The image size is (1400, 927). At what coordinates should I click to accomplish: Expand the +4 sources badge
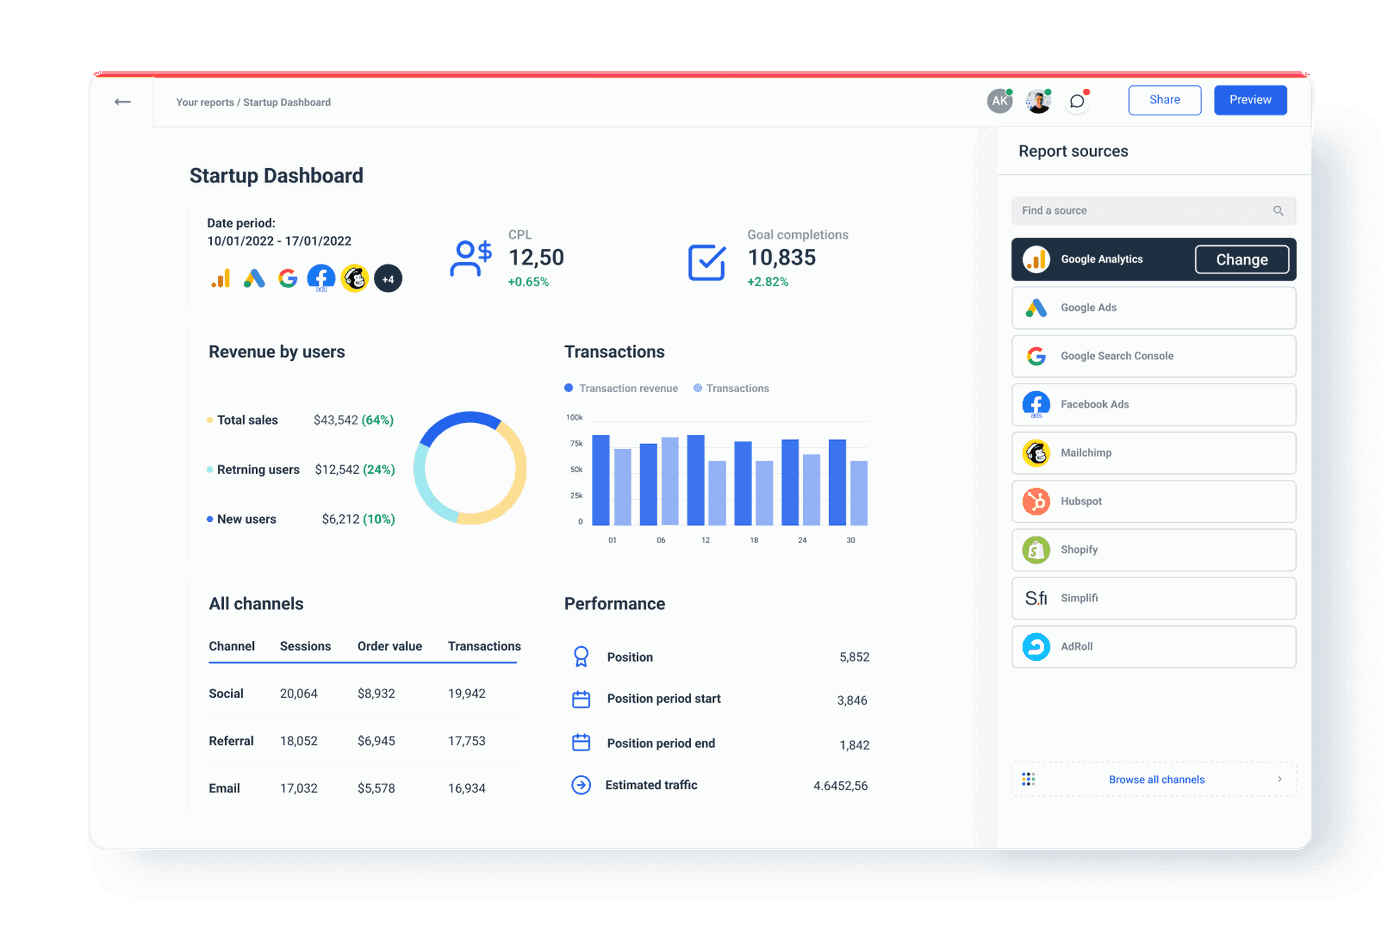click(x=388, y=279)
